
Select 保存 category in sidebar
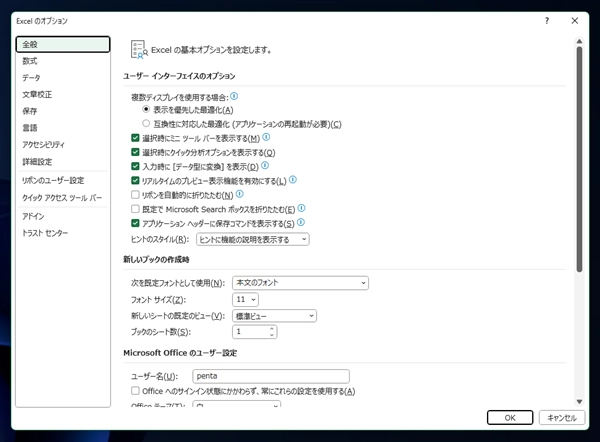click(x=63, y=111)
